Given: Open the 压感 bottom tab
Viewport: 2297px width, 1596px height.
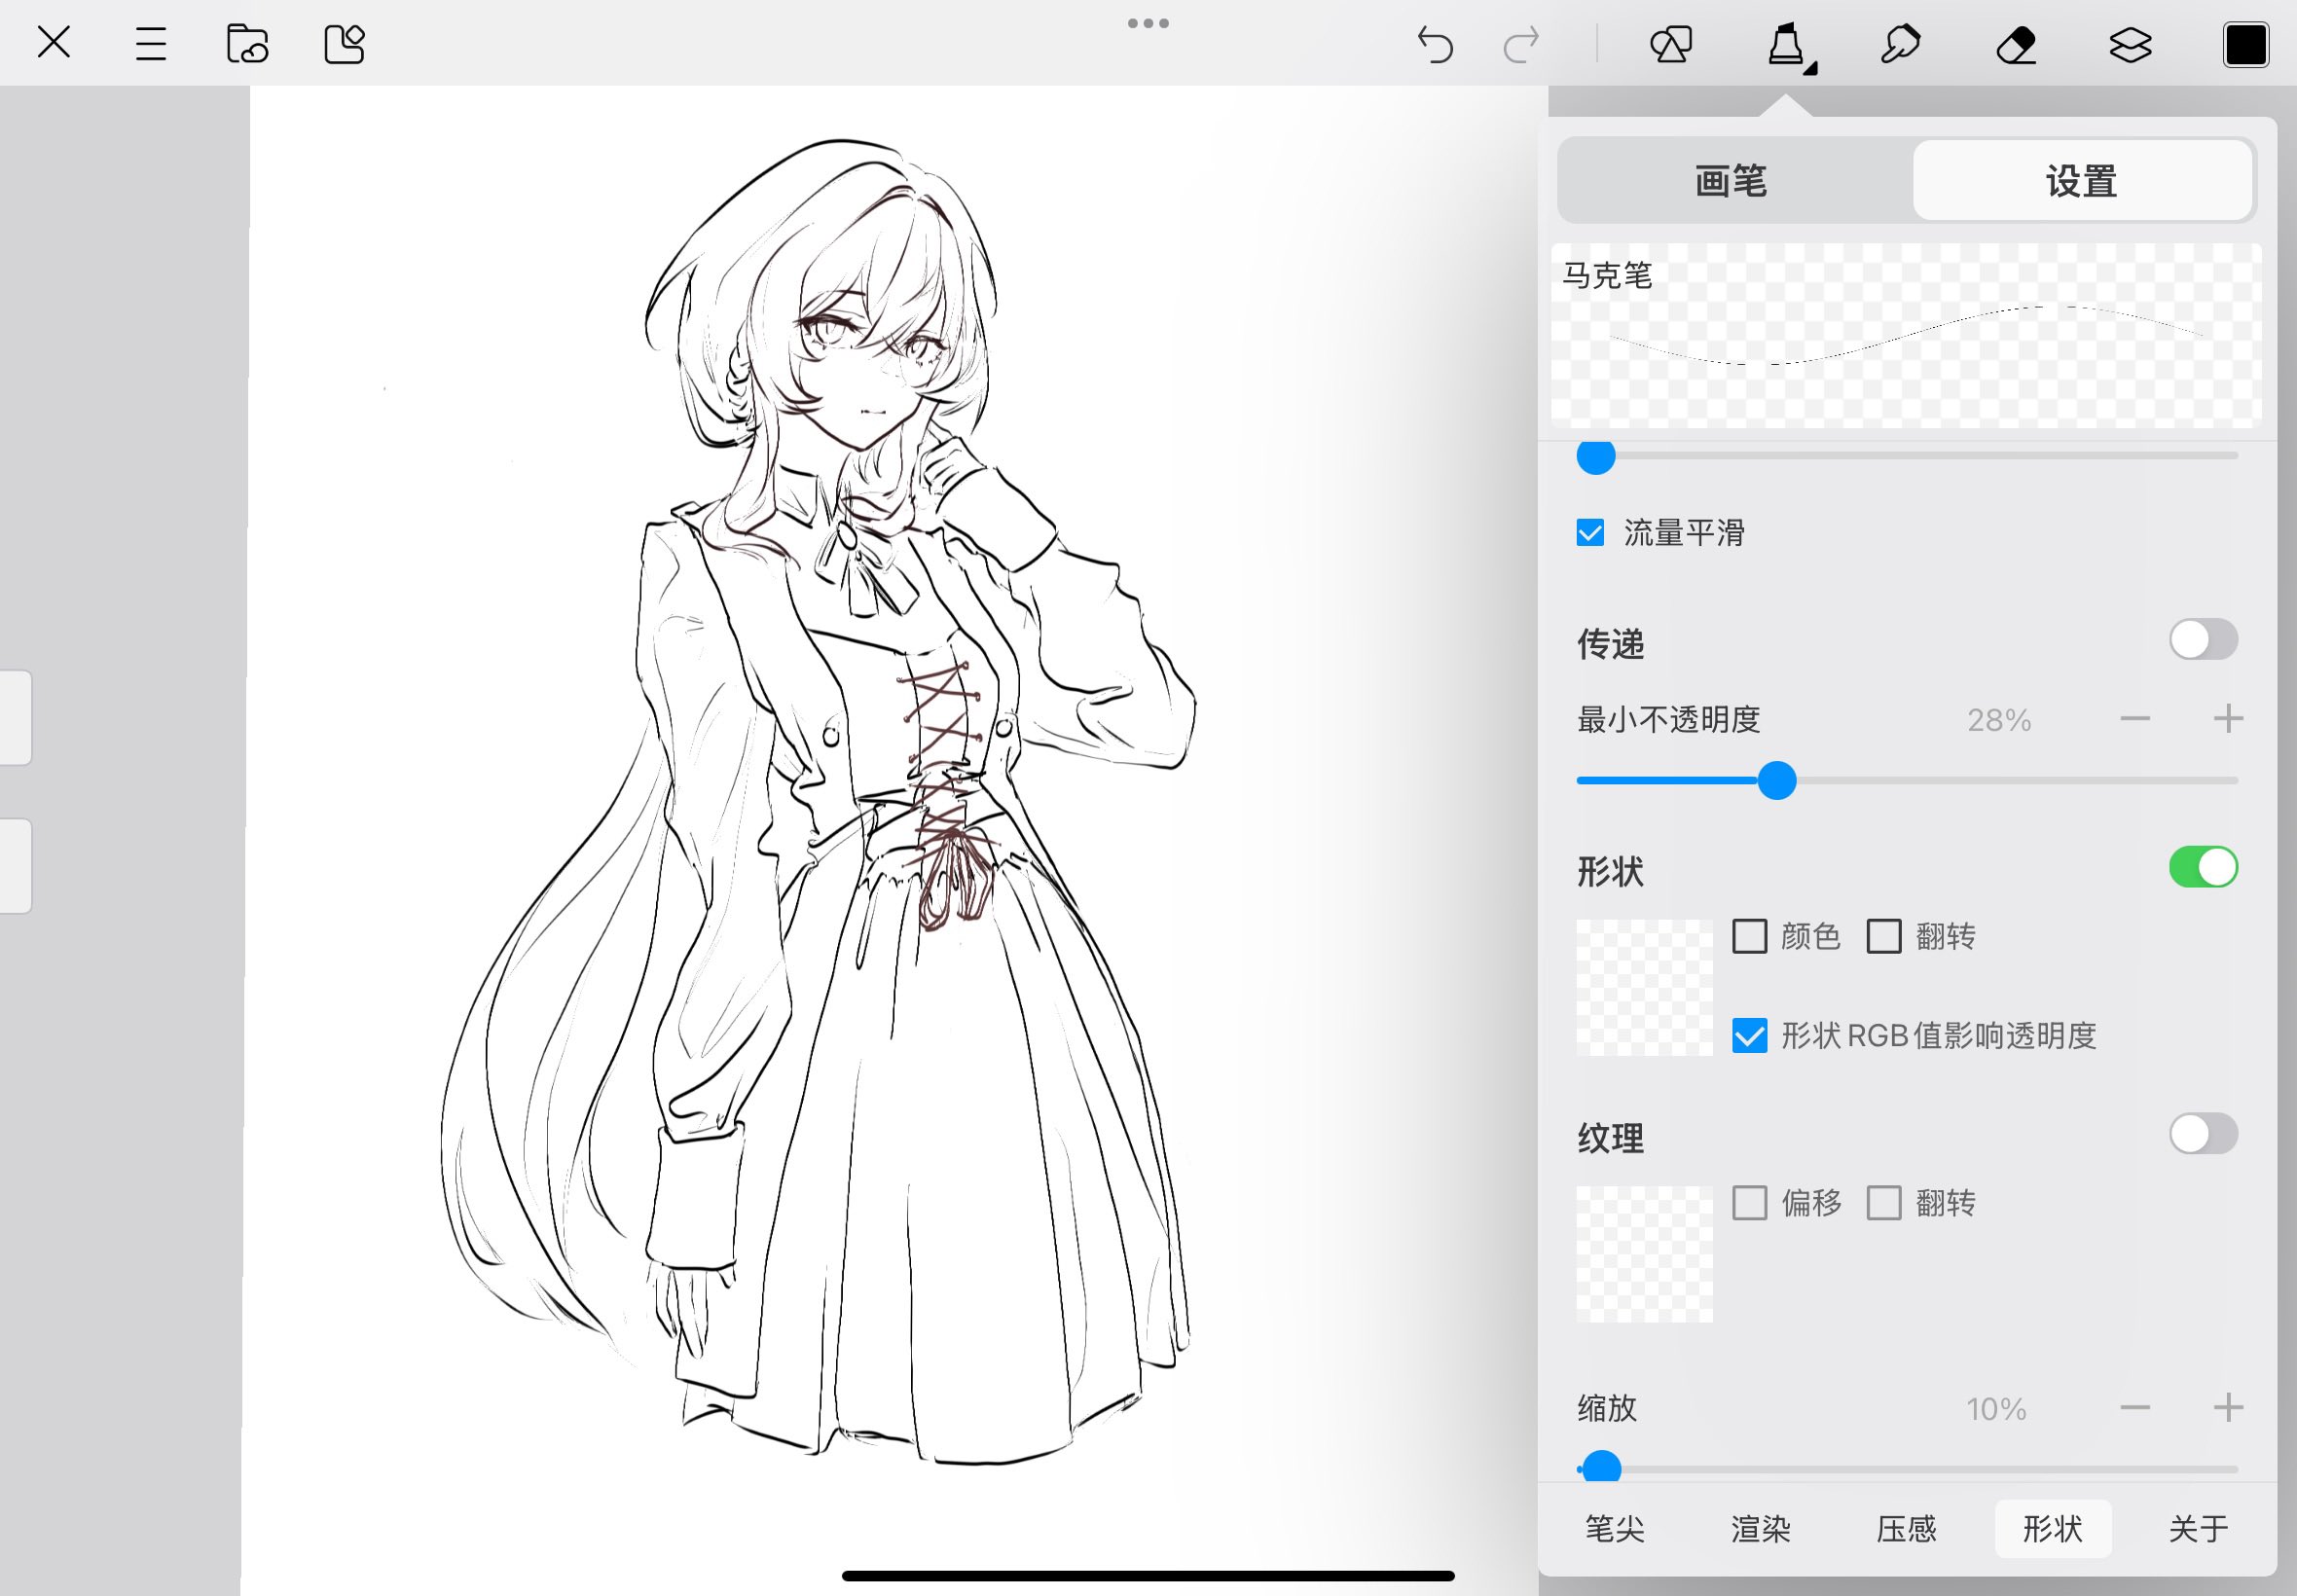Looking at the screenshot, I should click(x=1906, y=1528).
